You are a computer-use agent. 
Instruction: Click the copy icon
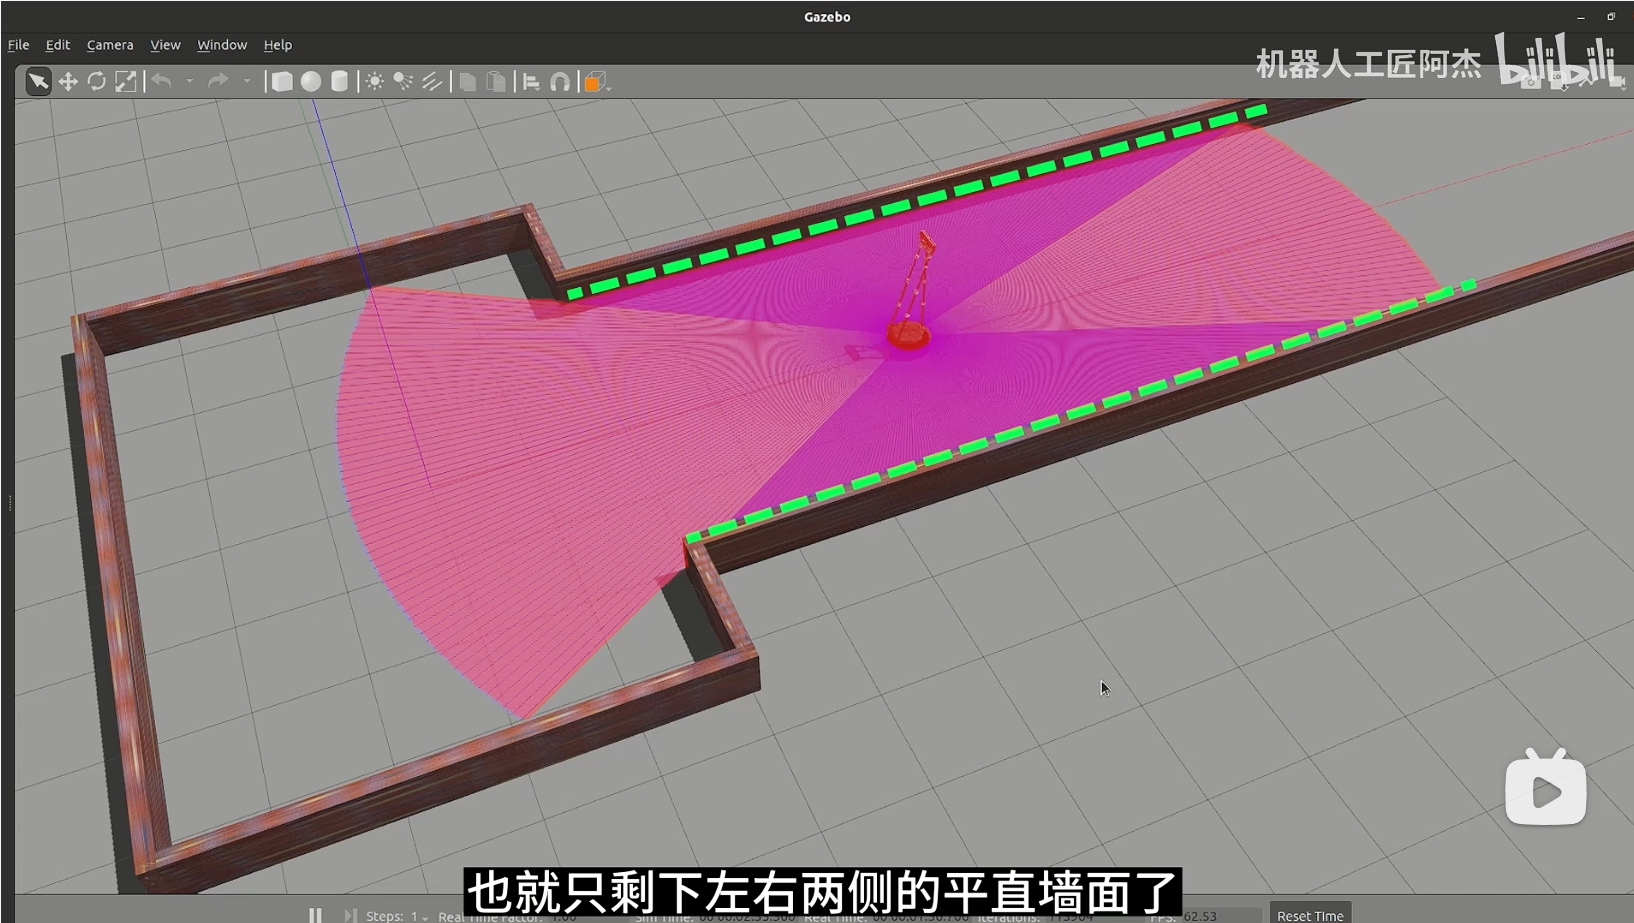coord(467,81)
